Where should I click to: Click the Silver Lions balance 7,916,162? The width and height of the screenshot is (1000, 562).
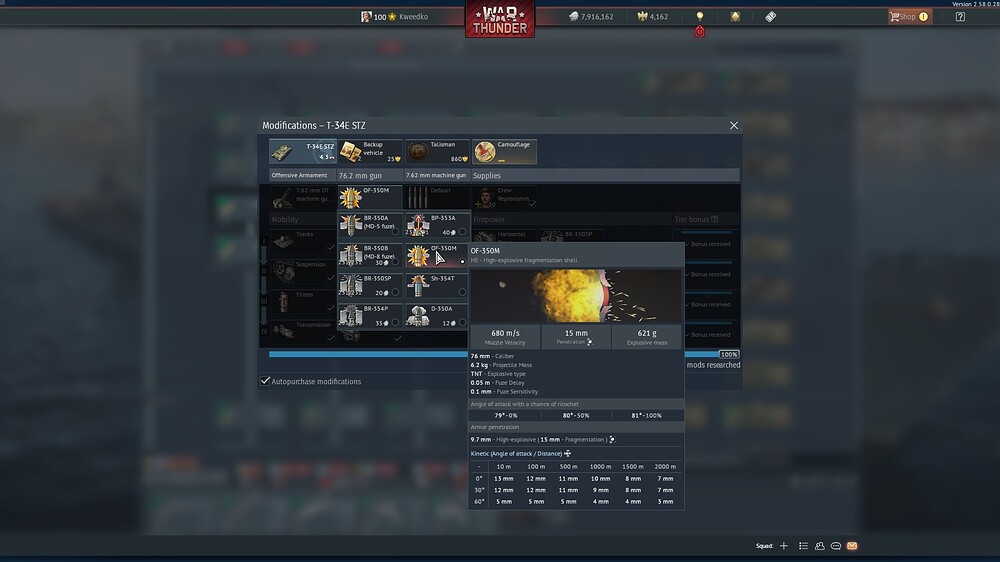591,17
